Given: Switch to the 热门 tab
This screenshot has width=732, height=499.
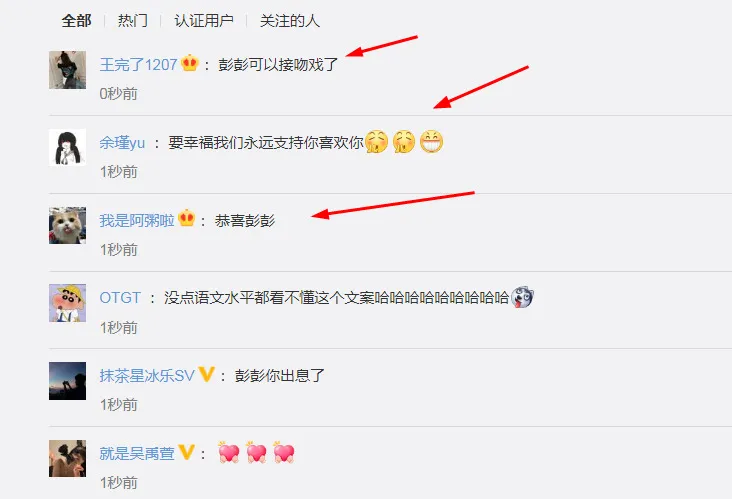Looking at the screenshot, I should point(133,21).
